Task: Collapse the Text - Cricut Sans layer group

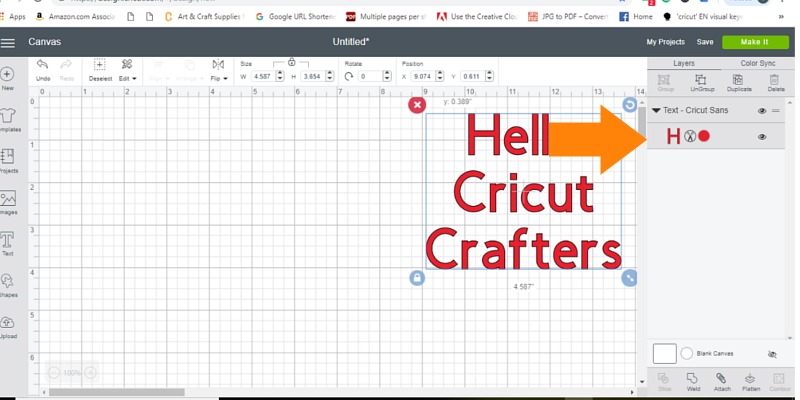Action: coord(656,110)
